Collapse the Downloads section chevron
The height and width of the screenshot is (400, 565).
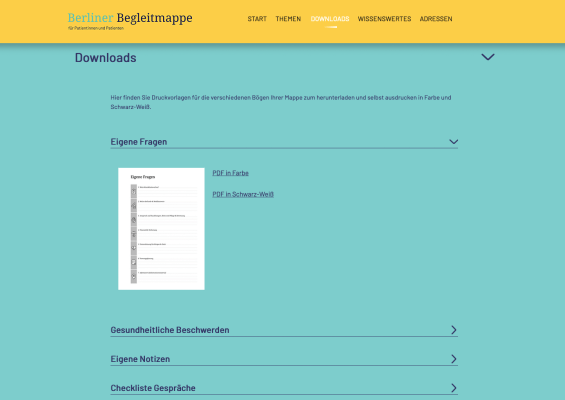pos(488,57)
